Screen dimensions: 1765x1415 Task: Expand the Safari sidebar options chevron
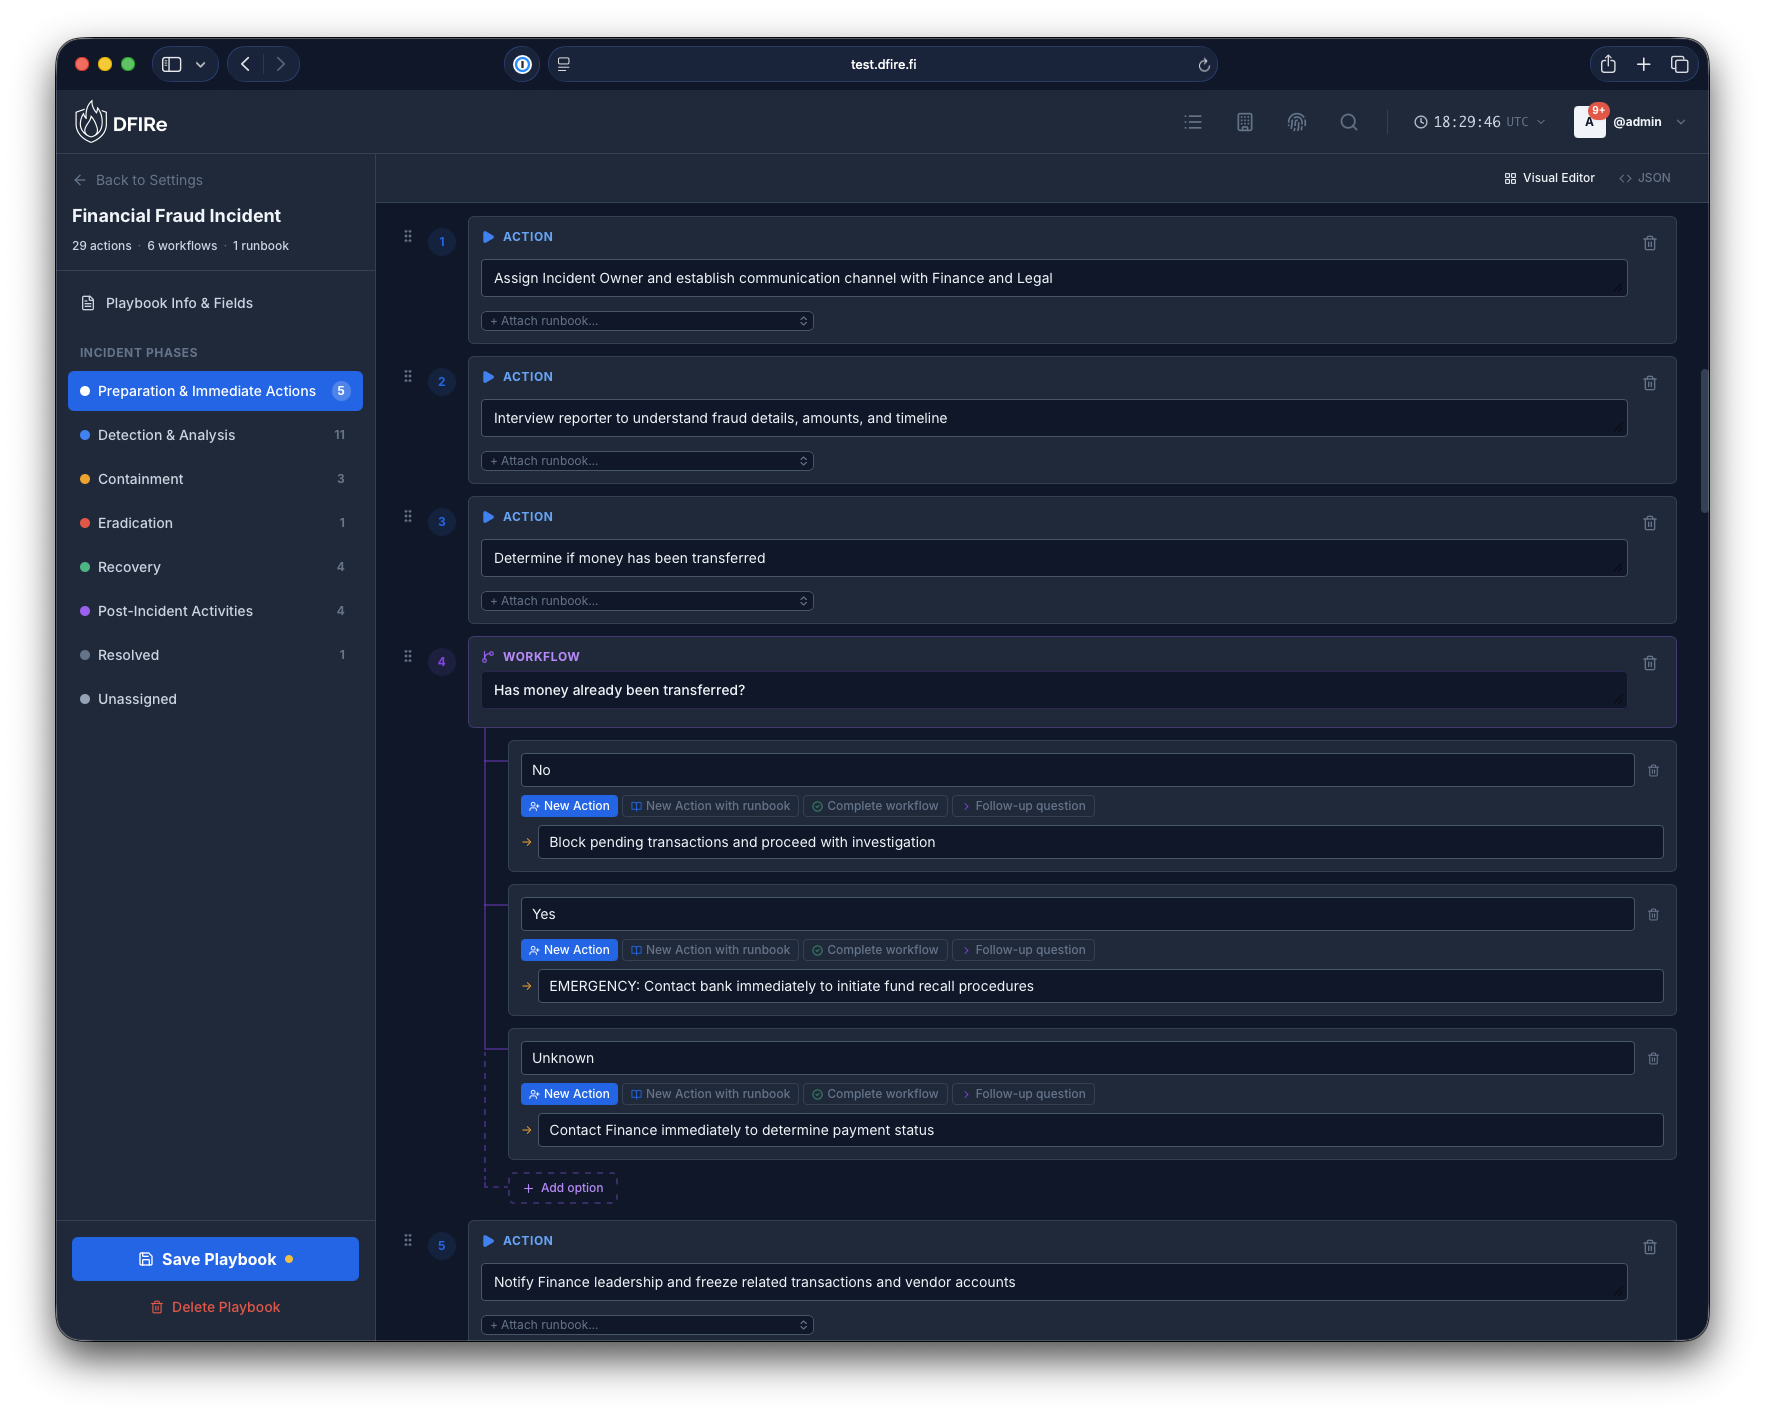(x=201, y=64)
